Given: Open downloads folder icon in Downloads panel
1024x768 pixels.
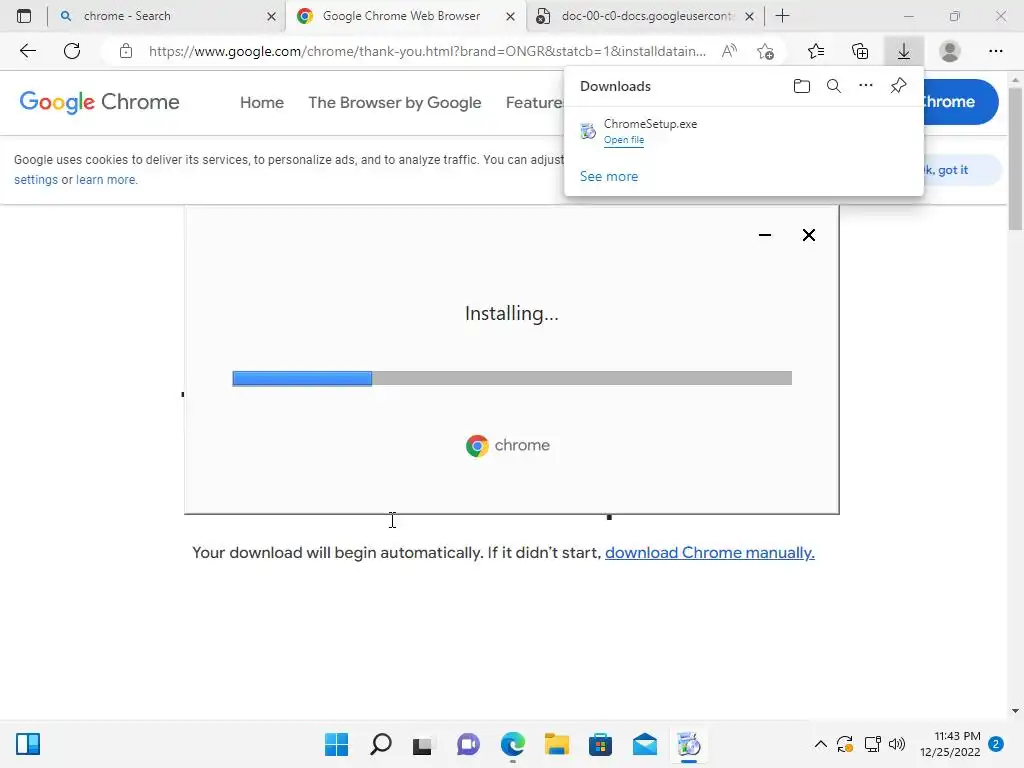Looking at the screenshot, I should pyautogui.click(x=801, y=86).
